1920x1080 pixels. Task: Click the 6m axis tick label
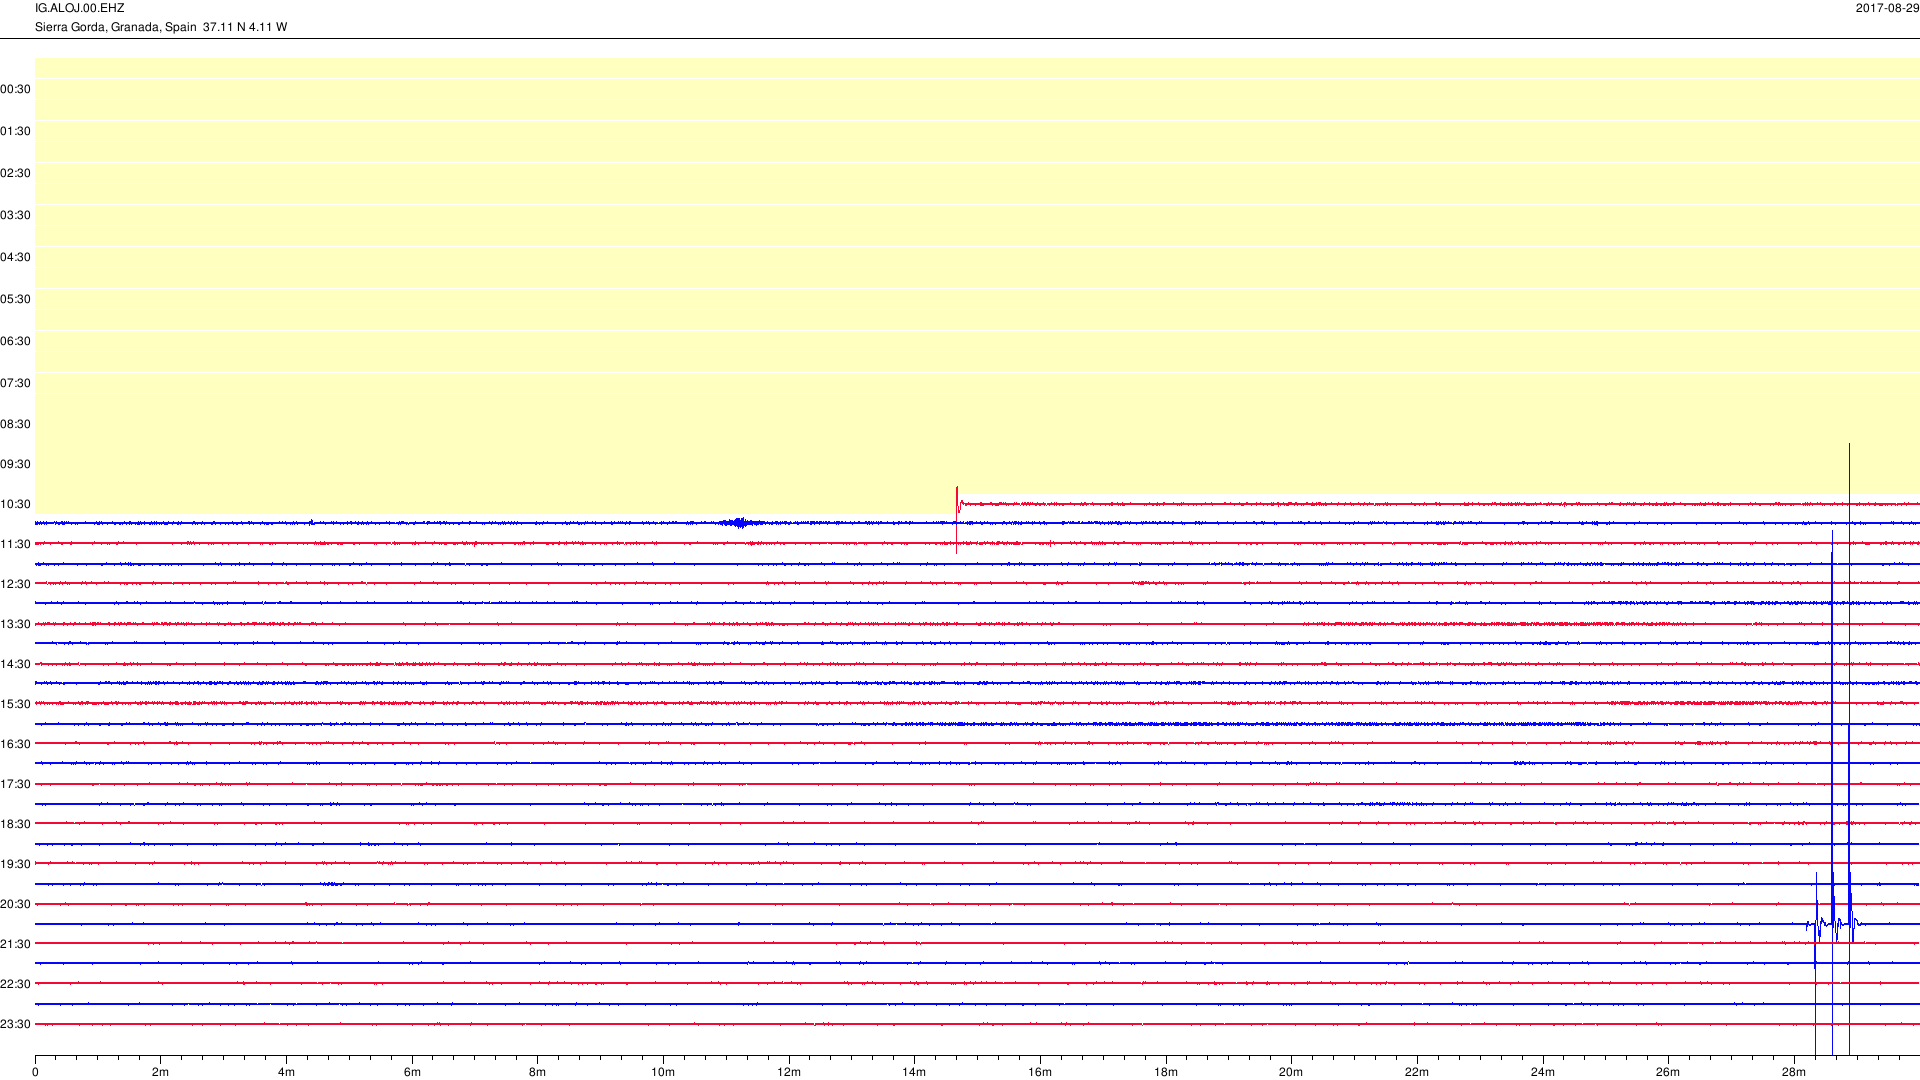pos(412,1072)
